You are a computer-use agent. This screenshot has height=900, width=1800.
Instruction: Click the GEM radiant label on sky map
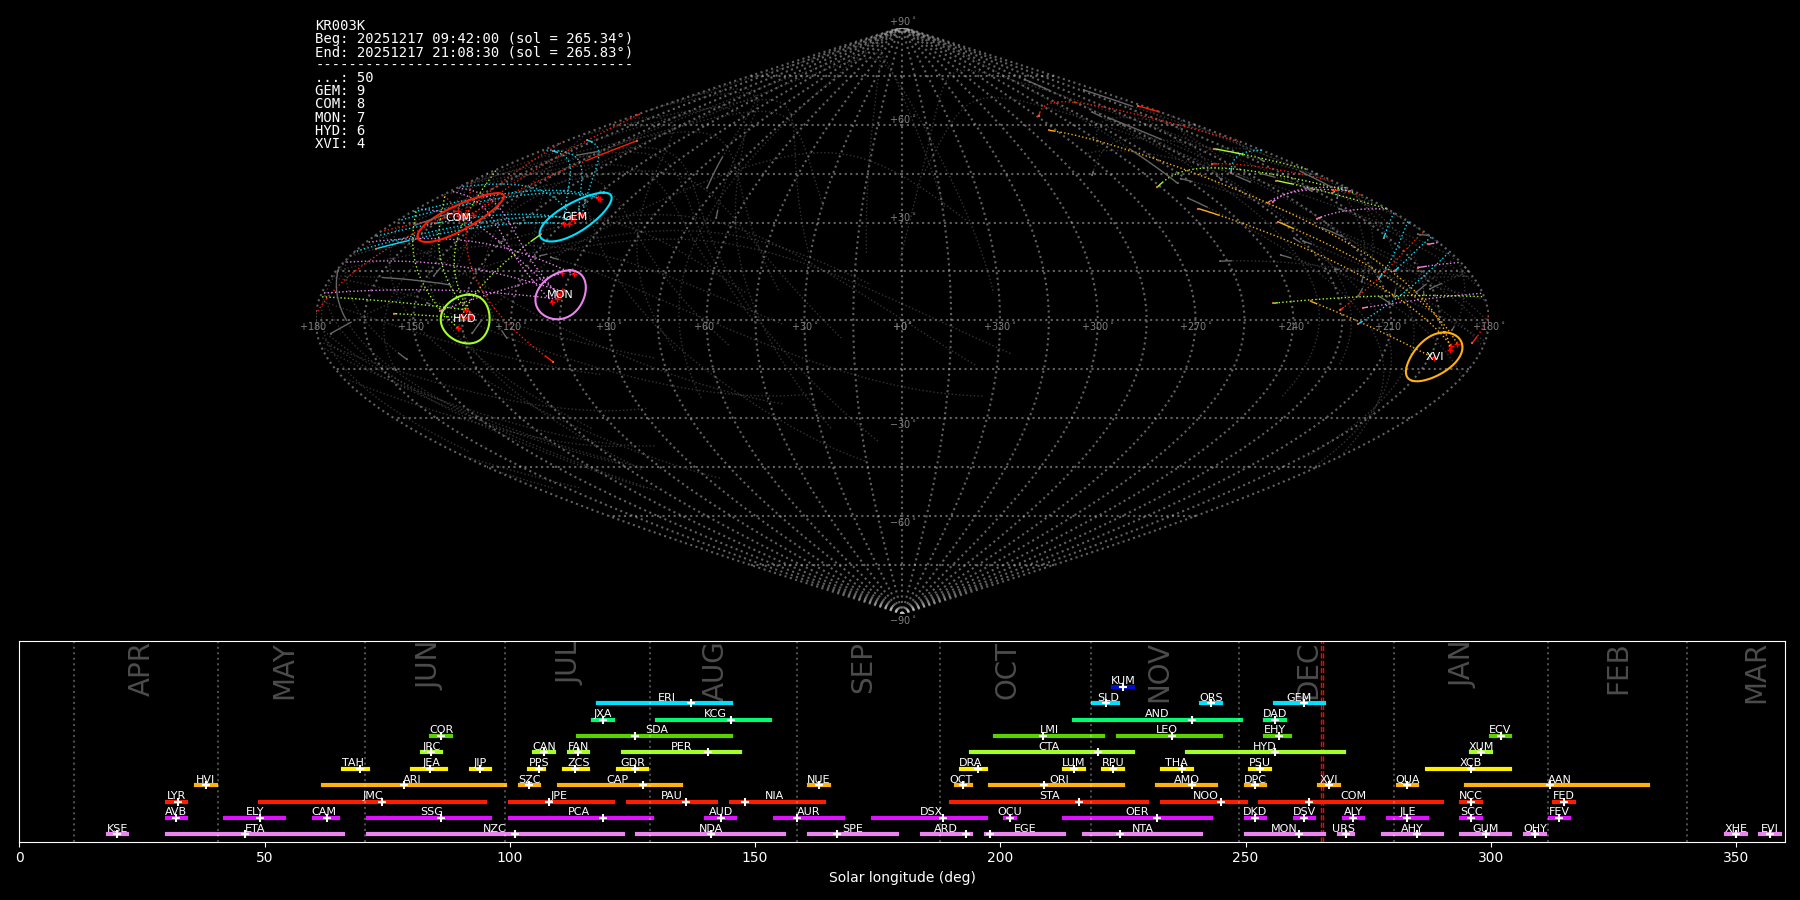coord(575,217)
